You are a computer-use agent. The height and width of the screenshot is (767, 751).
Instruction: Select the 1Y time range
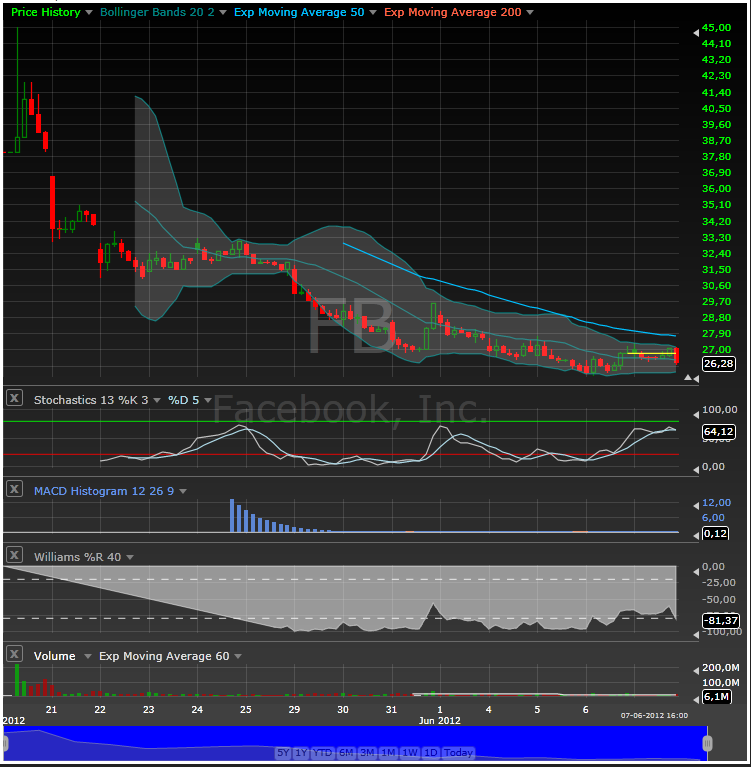click(x=301, y=752)
